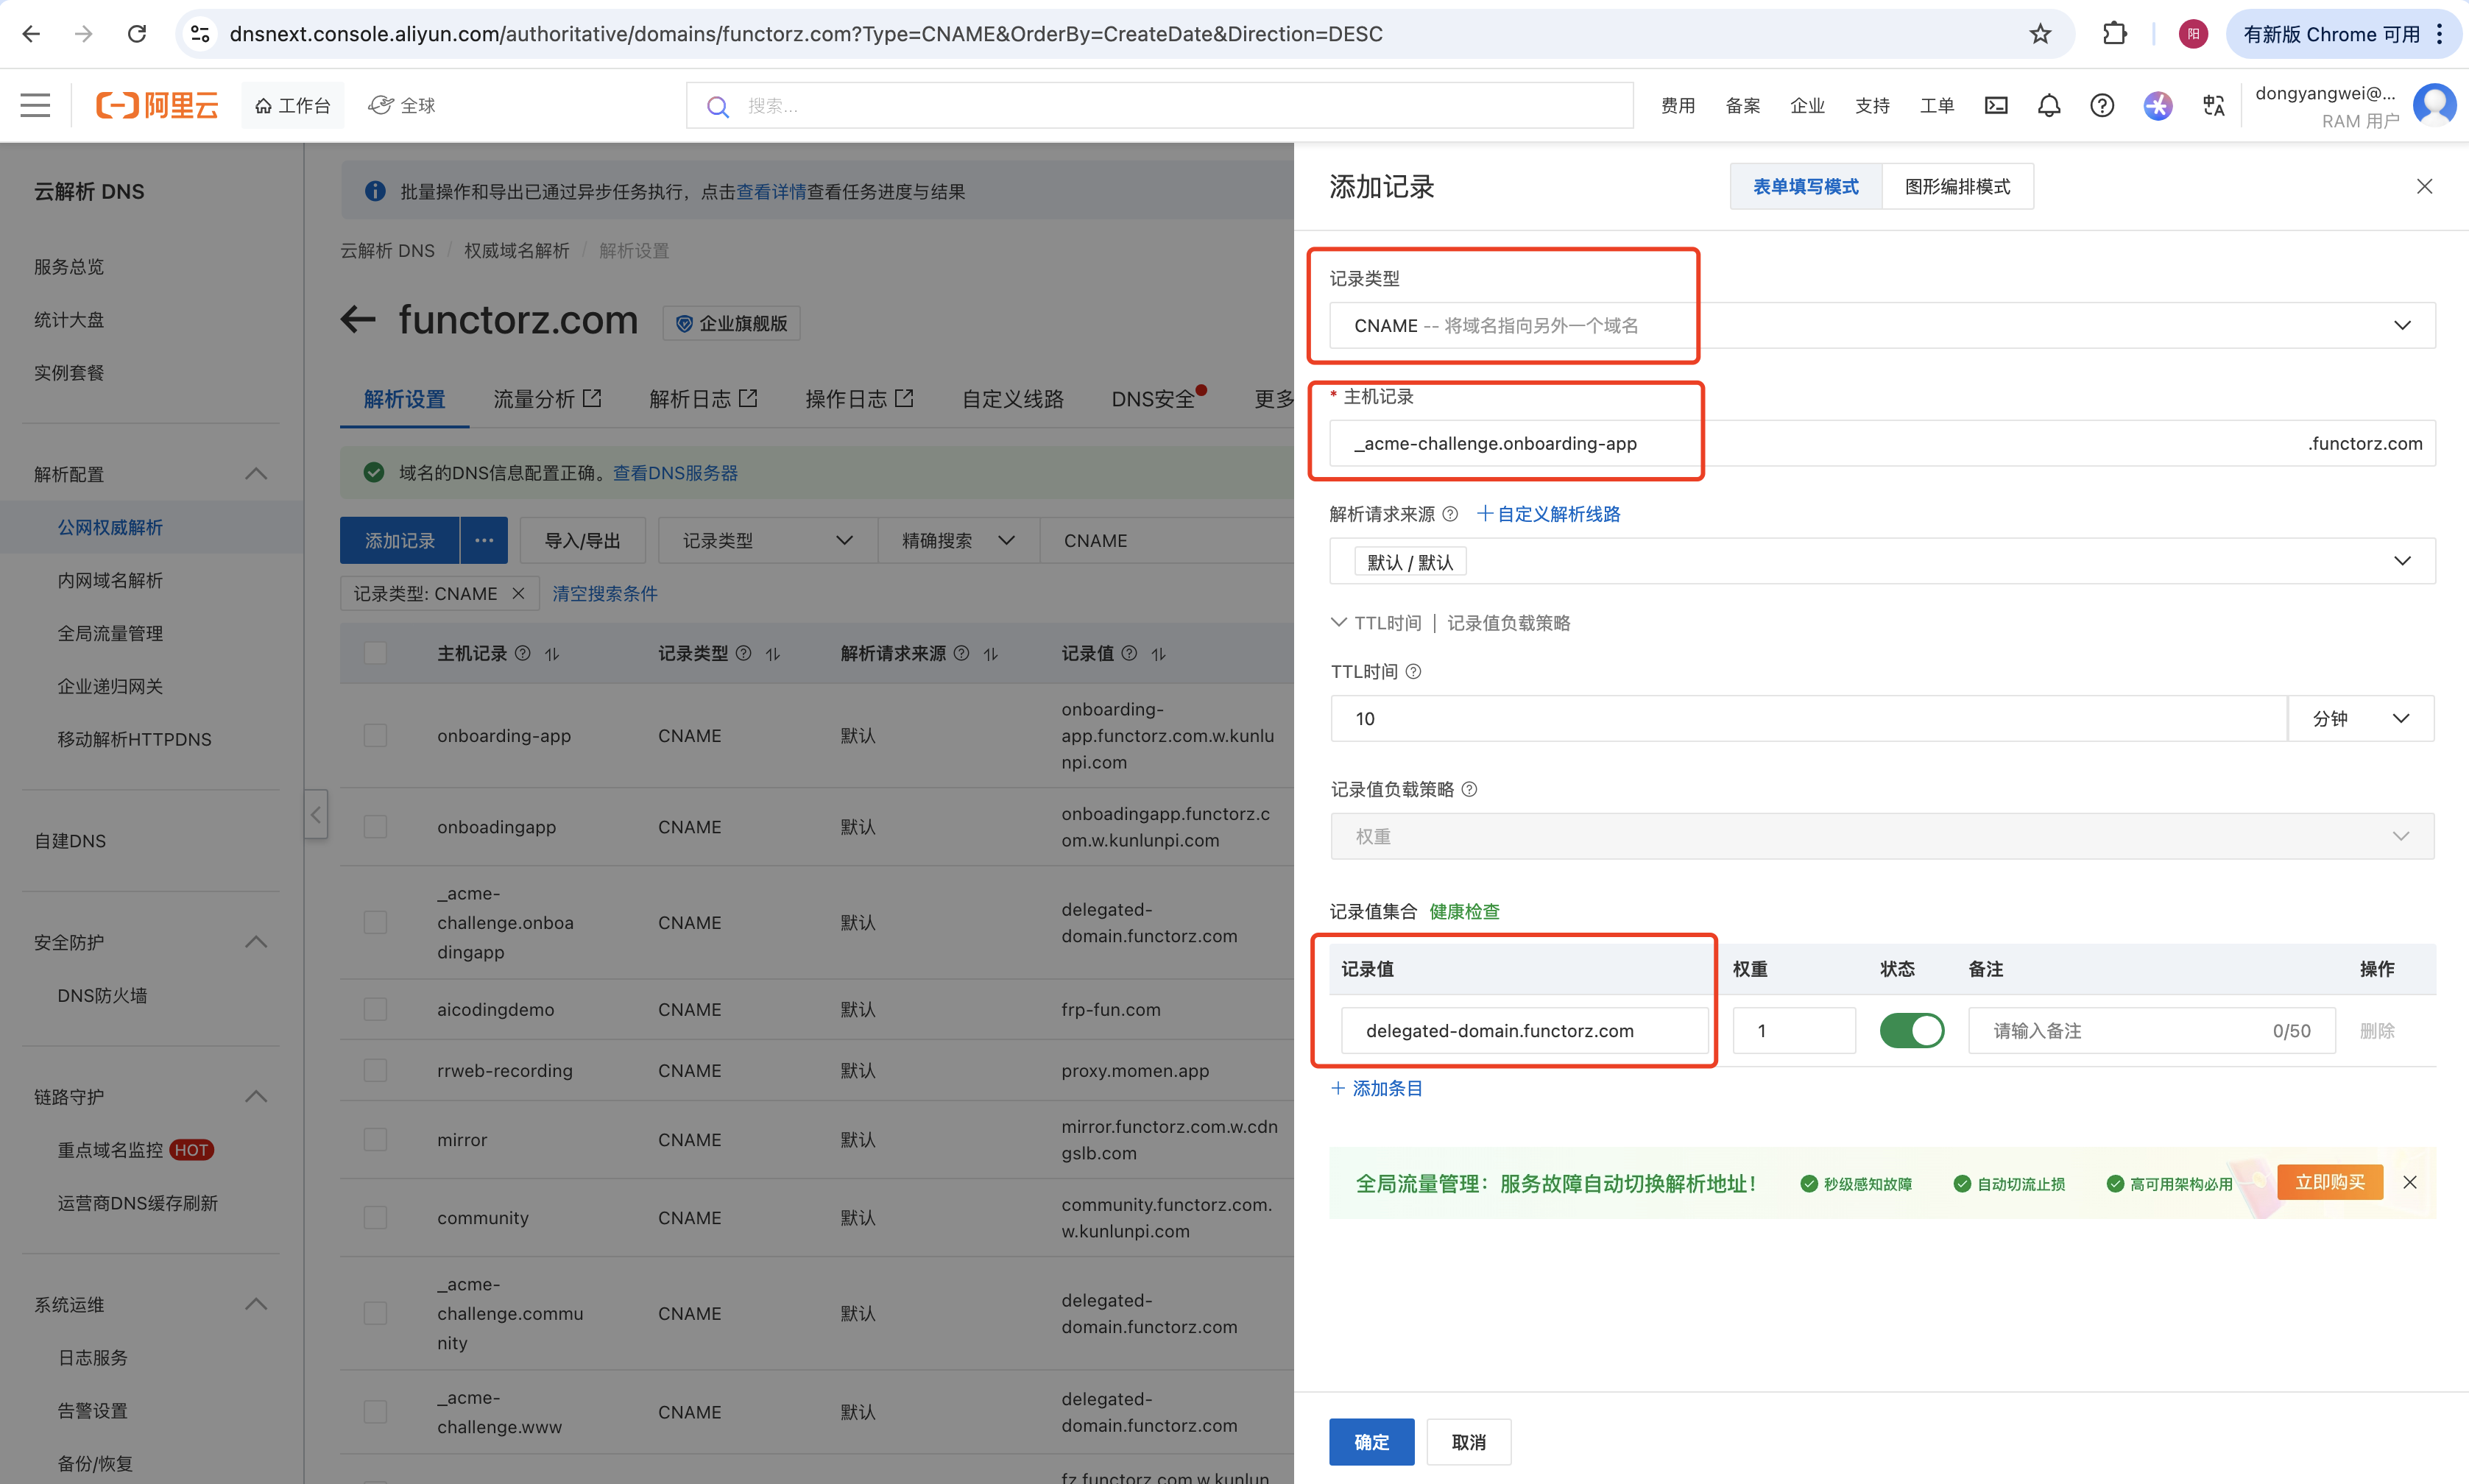Viewport: 2469px width, 1484px height.
Task: Open the 分钟 TTL unit dropdown
Action: (2360, 719)
